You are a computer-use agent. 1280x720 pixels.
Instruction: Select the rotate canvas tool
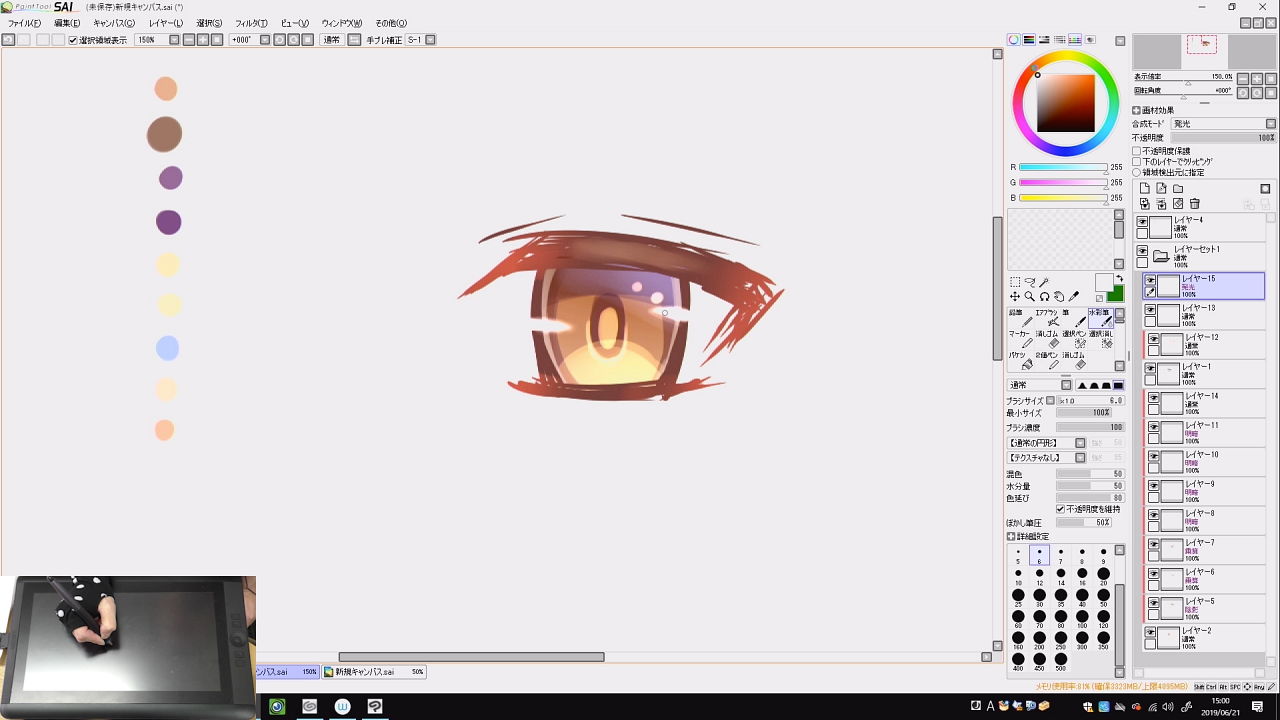click(1044, 297)
